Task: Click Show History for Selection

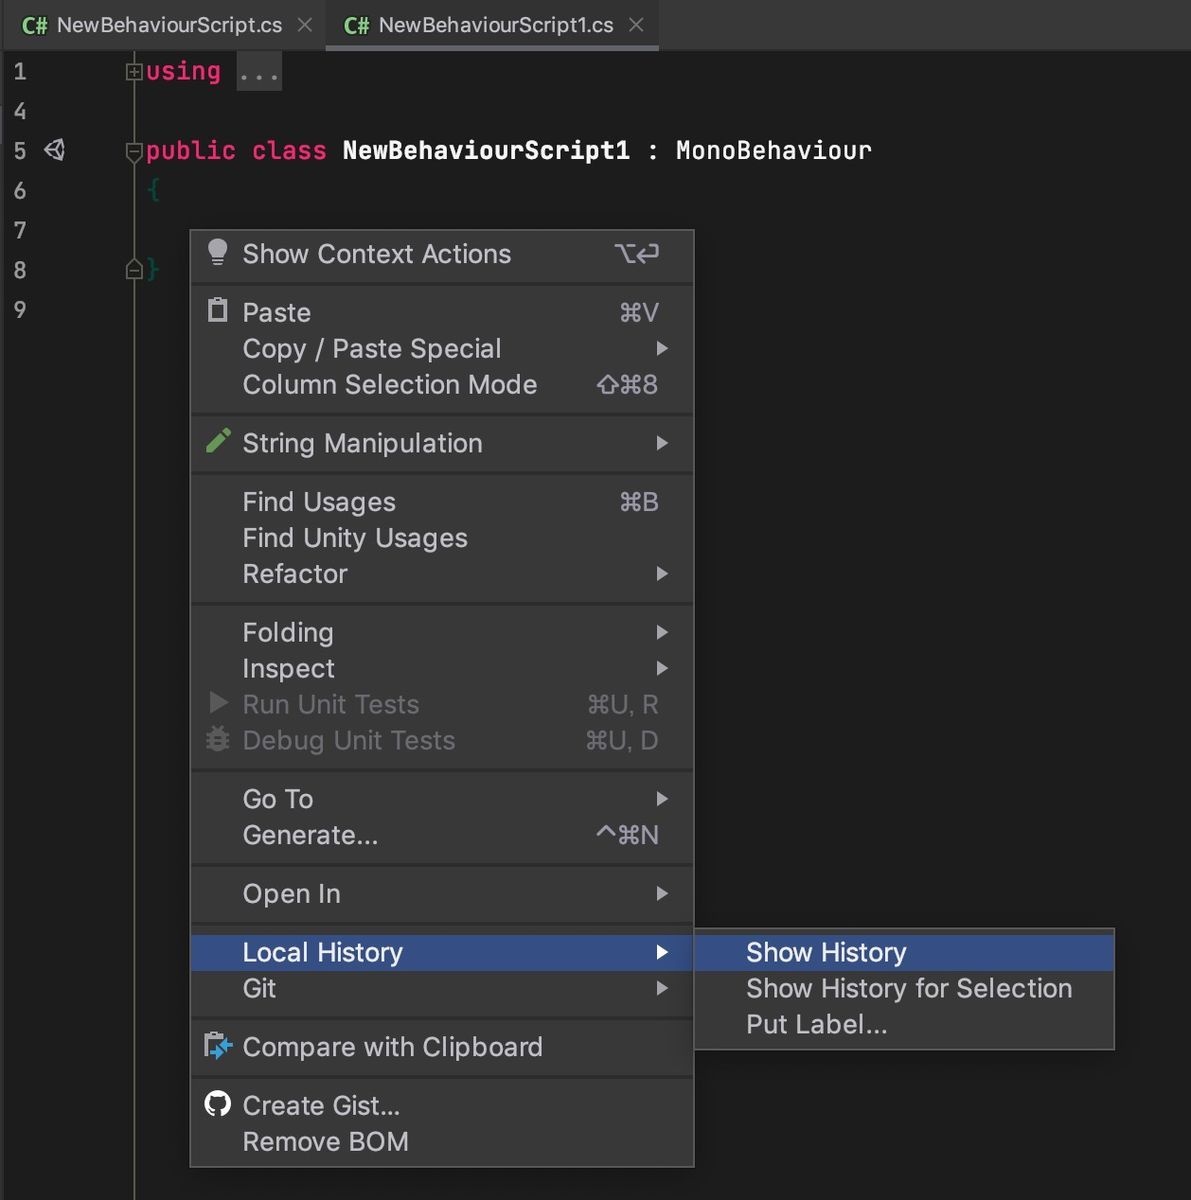Action: pos(908,988)
